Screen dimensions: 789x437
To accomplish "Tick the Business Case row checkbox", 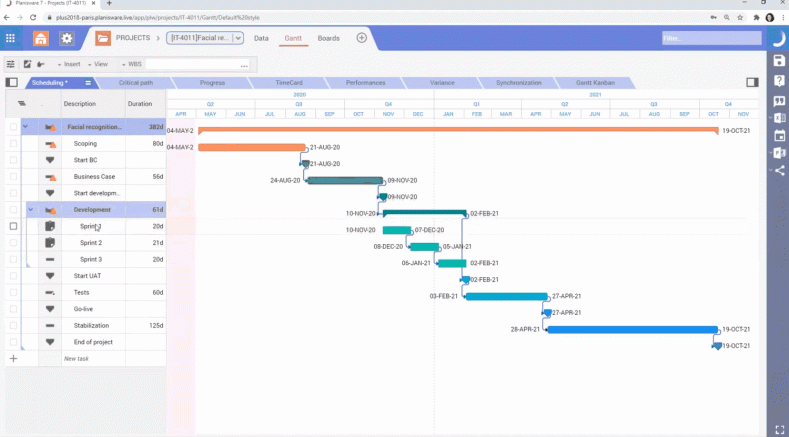I will tap(14, 177).
